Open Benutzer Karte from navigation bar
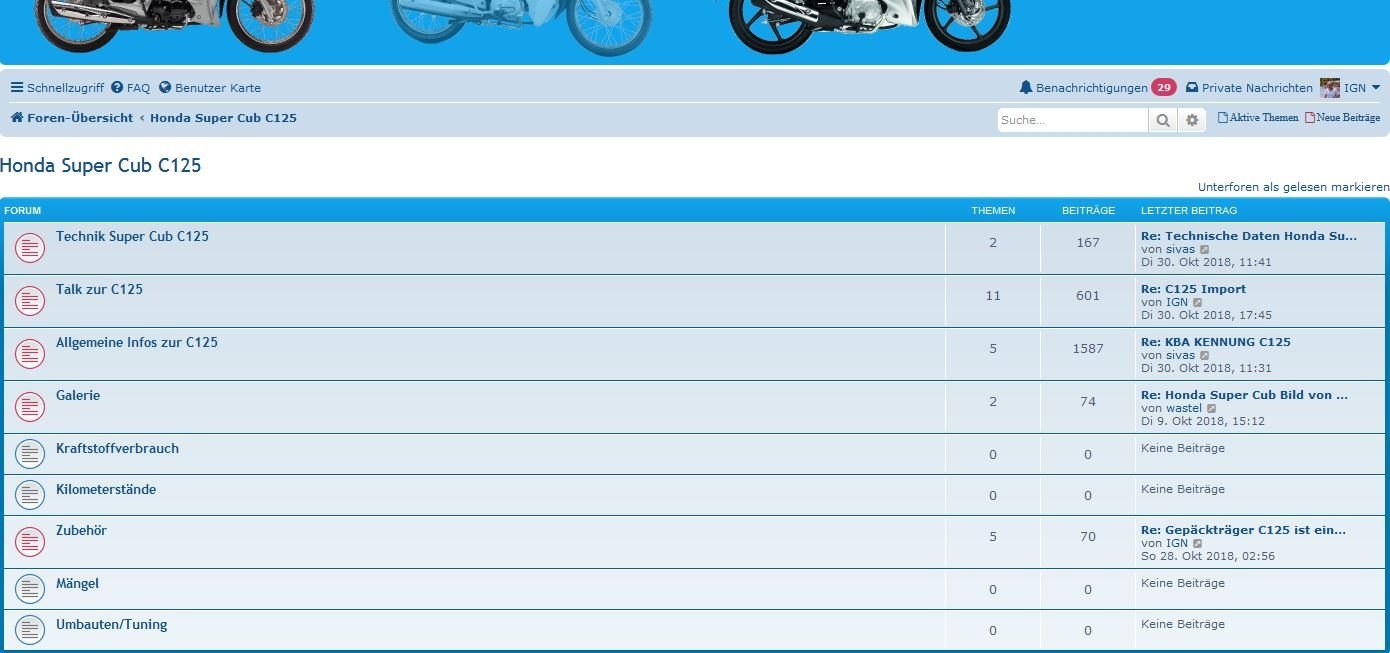Image resolution: width=1390 pixels, height=653 pixels. (210, 88)
